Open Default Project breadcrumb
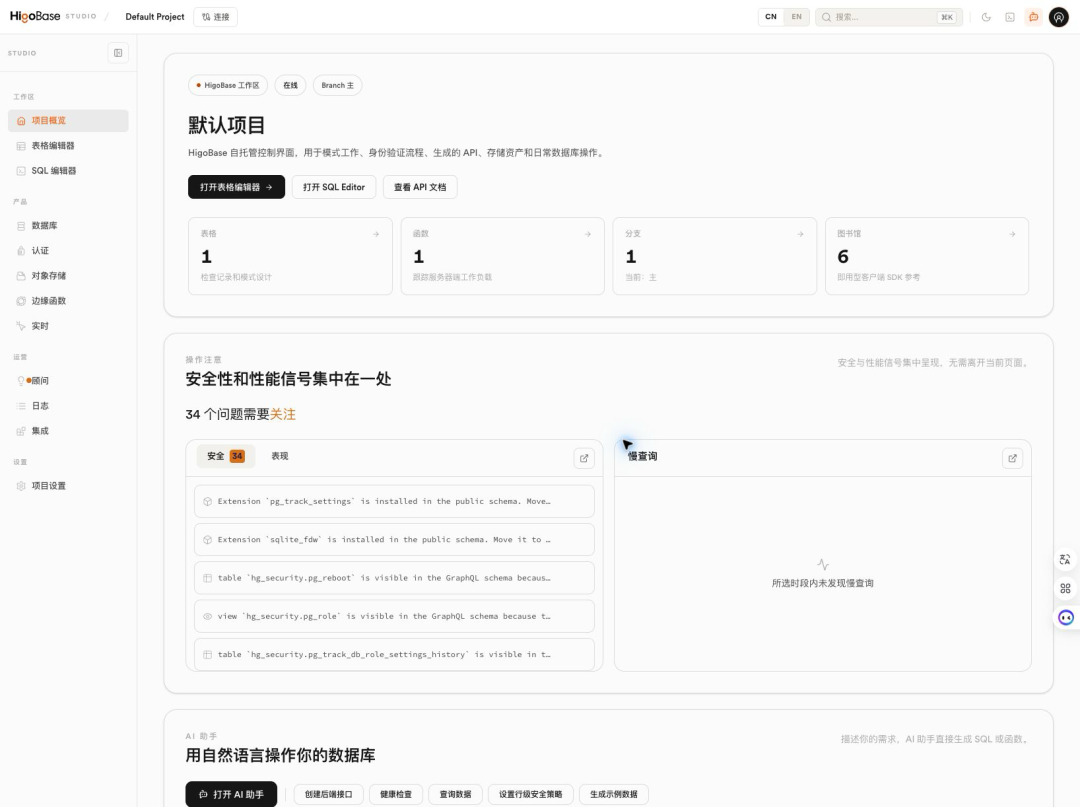1080x807 pixels. (x=155, y=17)
